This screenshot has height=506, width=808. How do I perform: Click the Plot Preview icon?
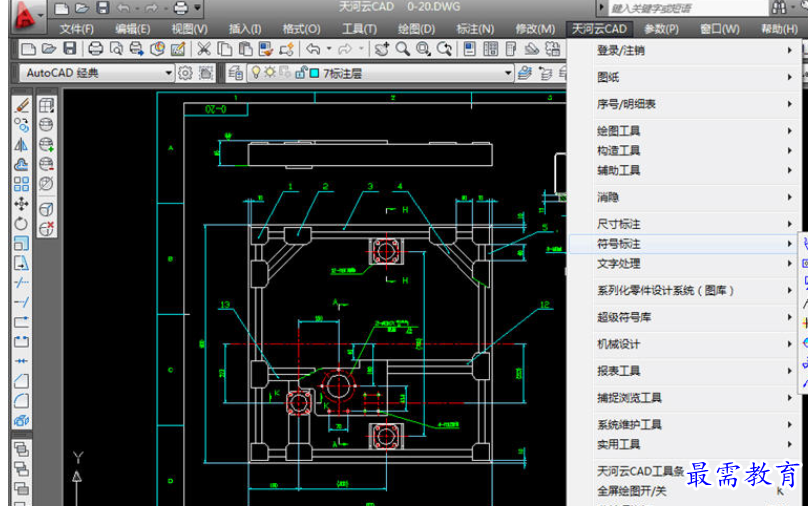[116, 49]
